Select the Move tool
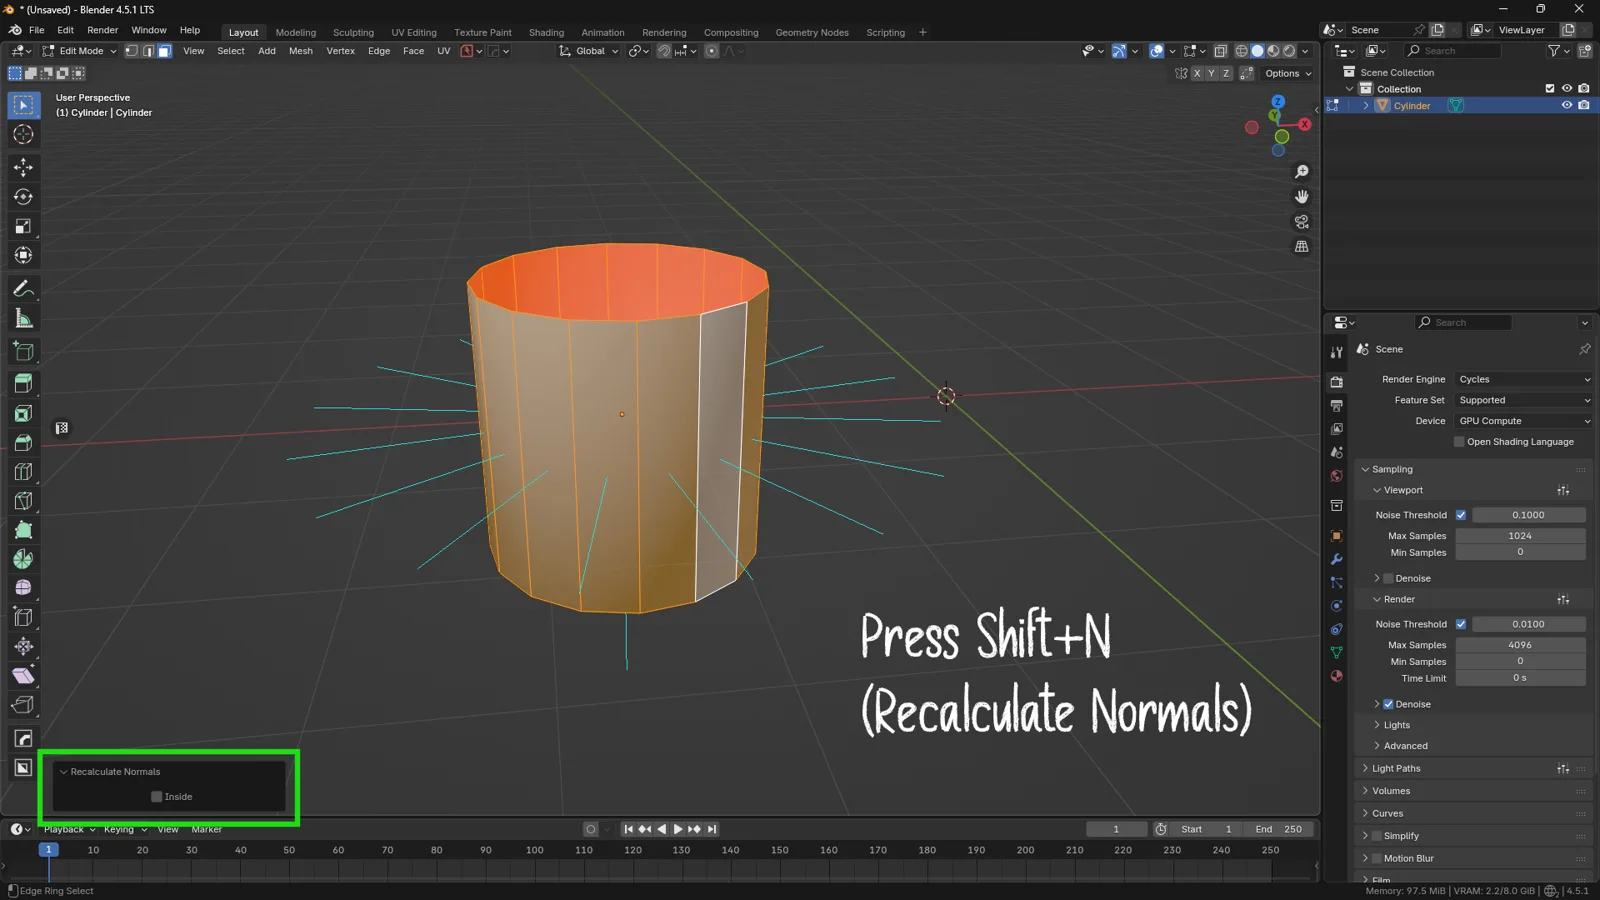Image resolution: width=1600 pixels, height=900 pixels. [23, 167]
